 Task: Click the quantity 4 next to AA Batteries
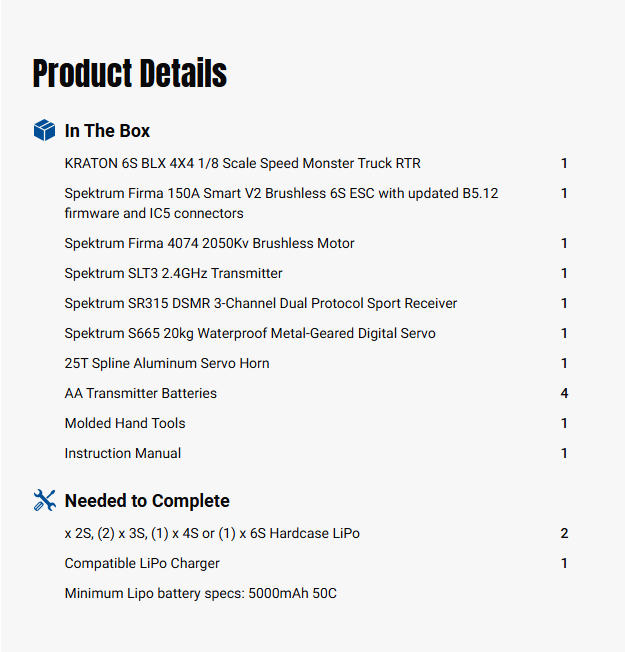click(564, 393)
